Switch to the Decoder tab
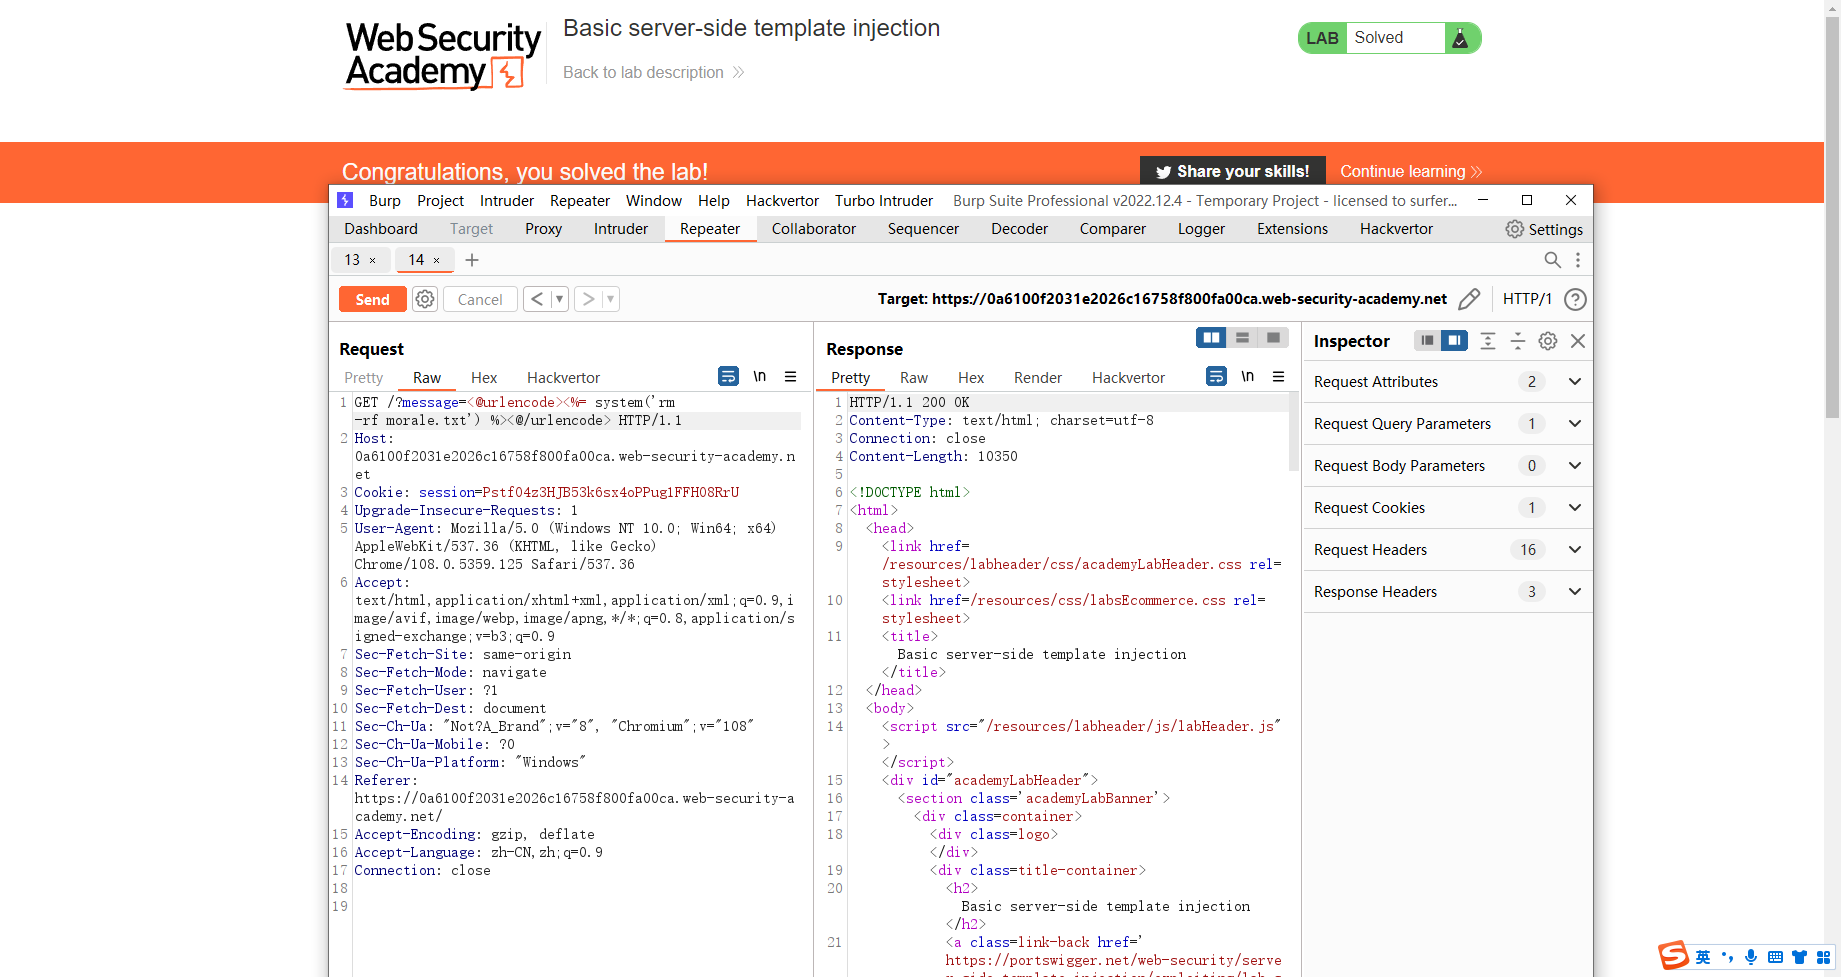The image size is (1841, 977). 1019,229
